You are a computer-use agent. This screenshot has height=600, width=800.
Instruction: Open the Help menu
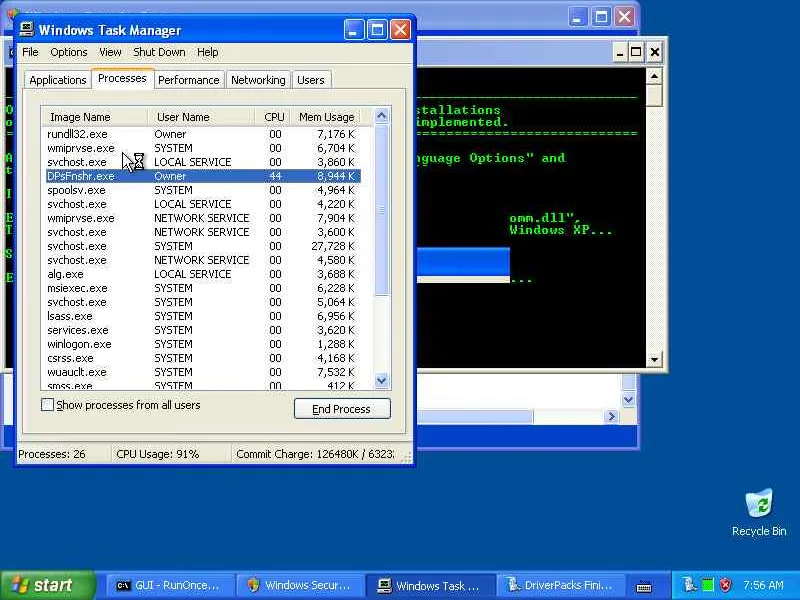[x=208, y=52]
